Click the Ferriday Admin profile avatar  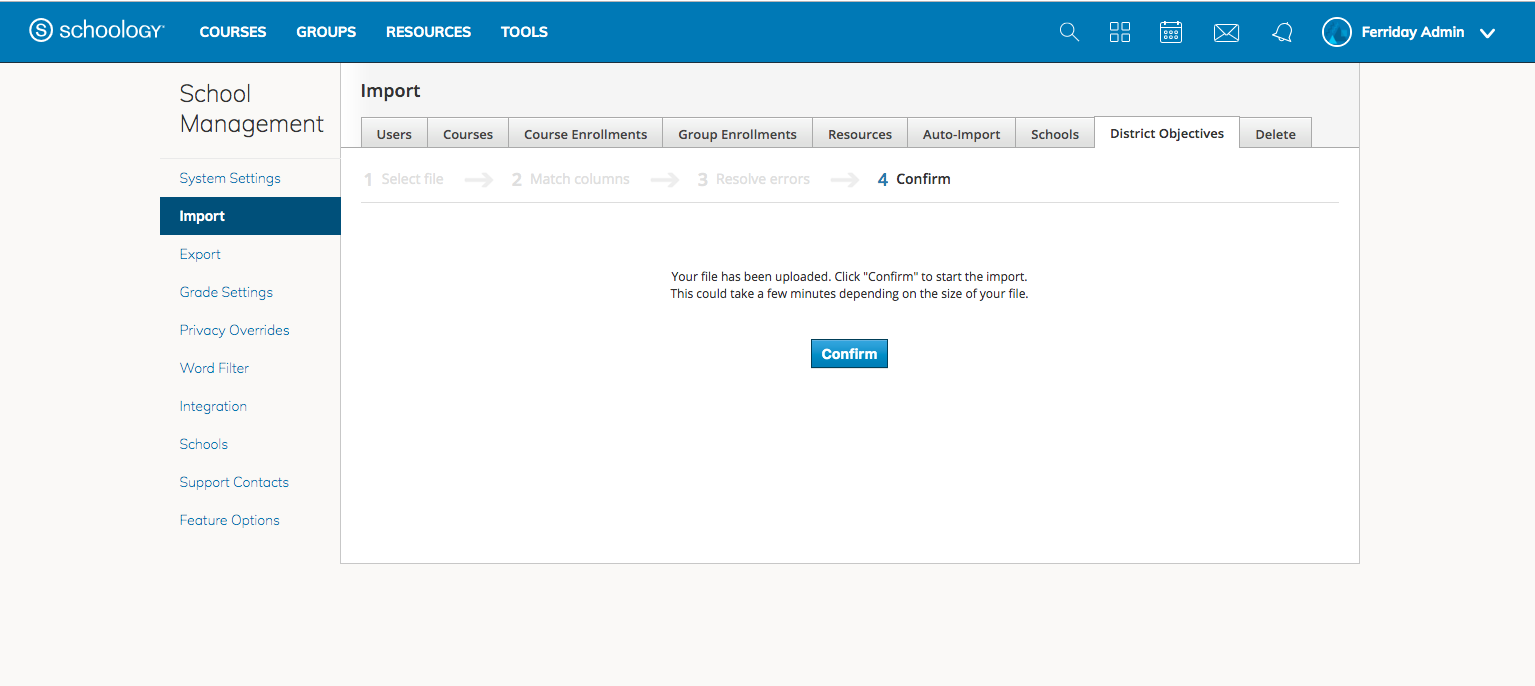1337,32
